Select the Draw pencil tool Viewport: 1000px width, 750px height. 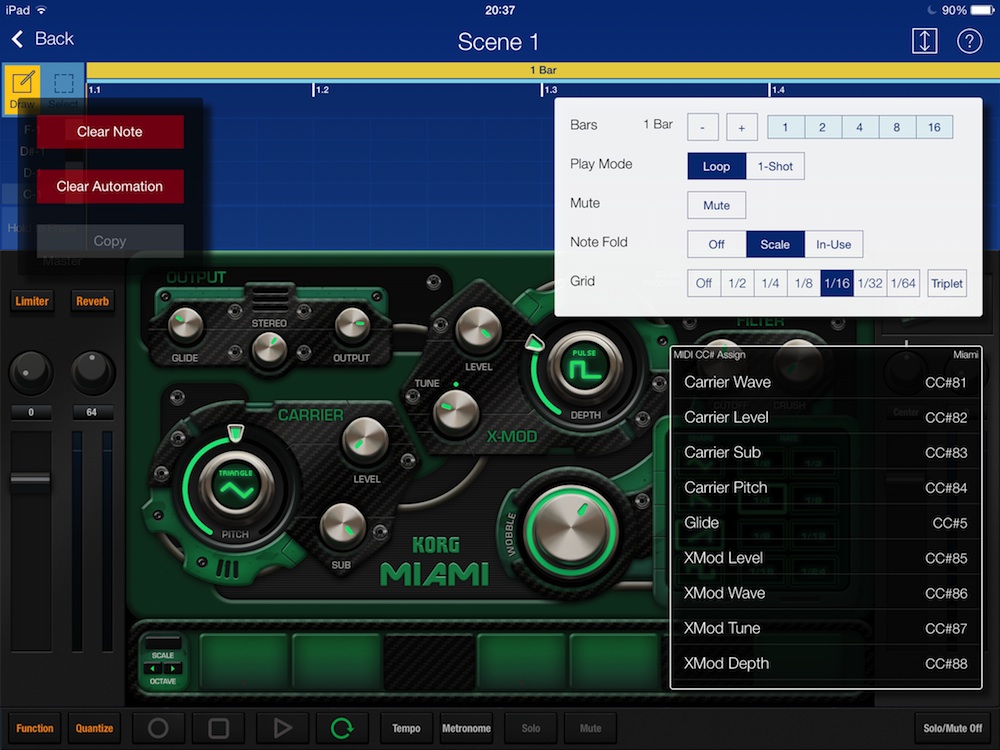tap(22, 89)
